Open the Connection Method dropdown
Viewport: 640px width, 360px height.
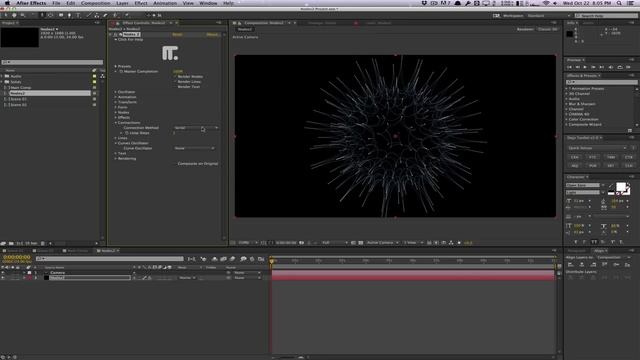pos(196,128)
